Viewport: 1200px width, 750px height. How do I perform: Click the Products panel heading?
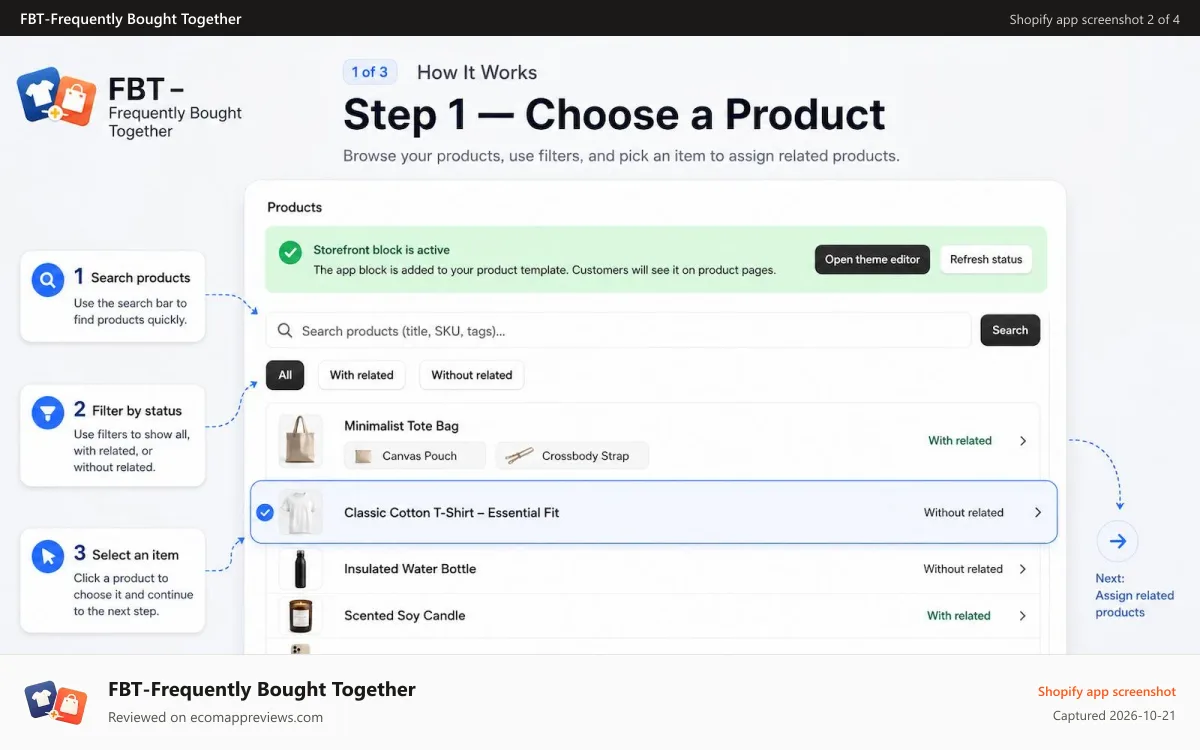295,207
